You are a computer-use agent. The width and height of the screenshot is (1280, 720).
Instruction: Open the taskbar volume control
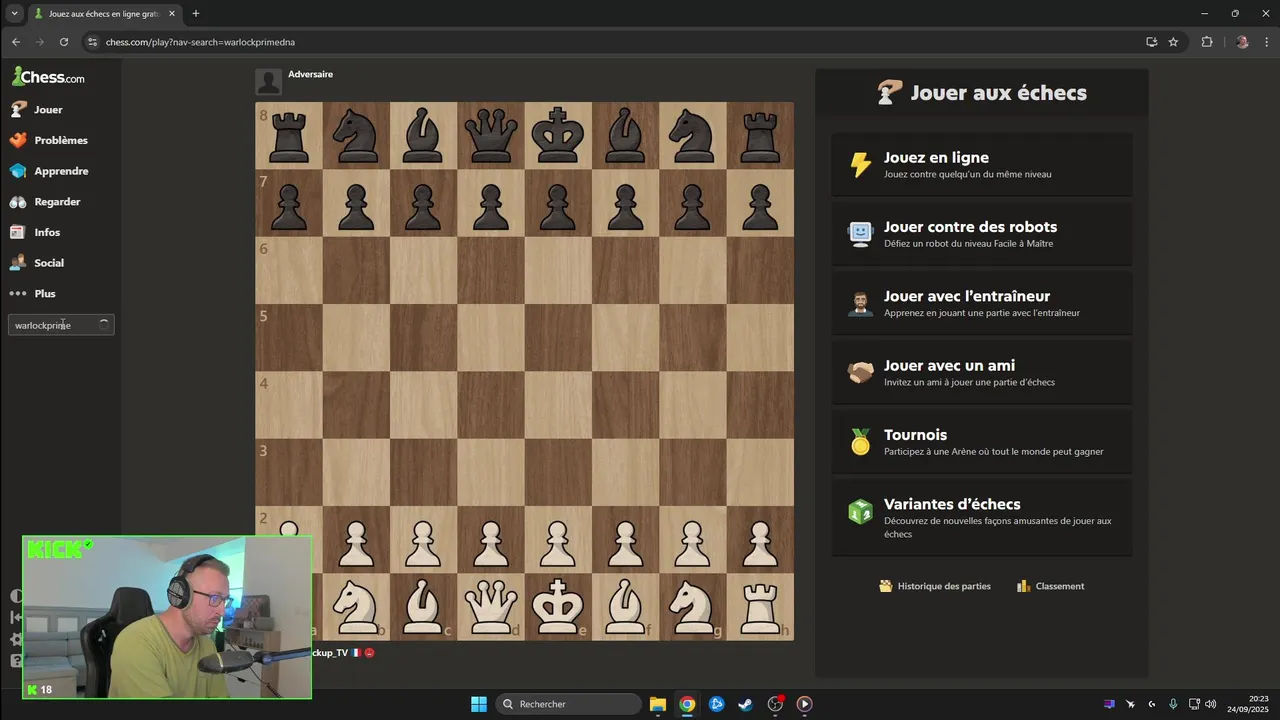tap(1211, 704)
